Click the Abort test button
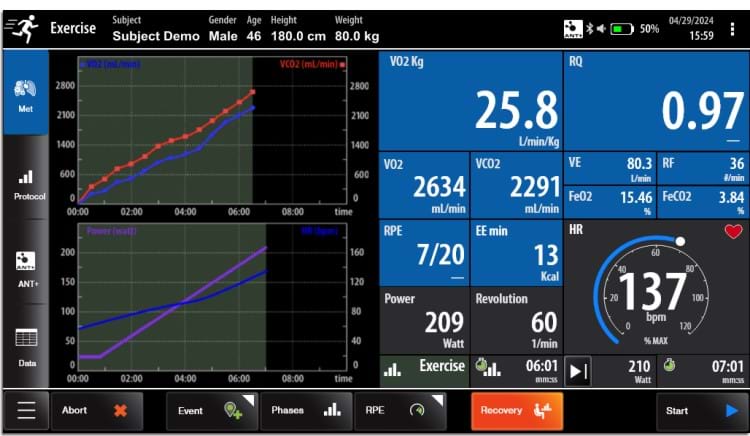Viewport: 750px width, 436px height. (95, 410)
